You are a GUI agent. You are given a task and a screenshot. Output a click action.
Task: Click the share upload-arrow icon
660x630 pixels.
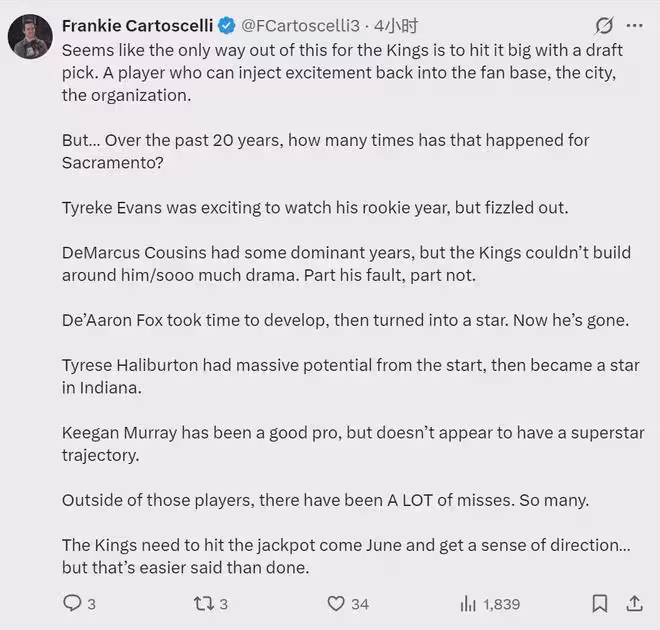[x=634, y=603]
